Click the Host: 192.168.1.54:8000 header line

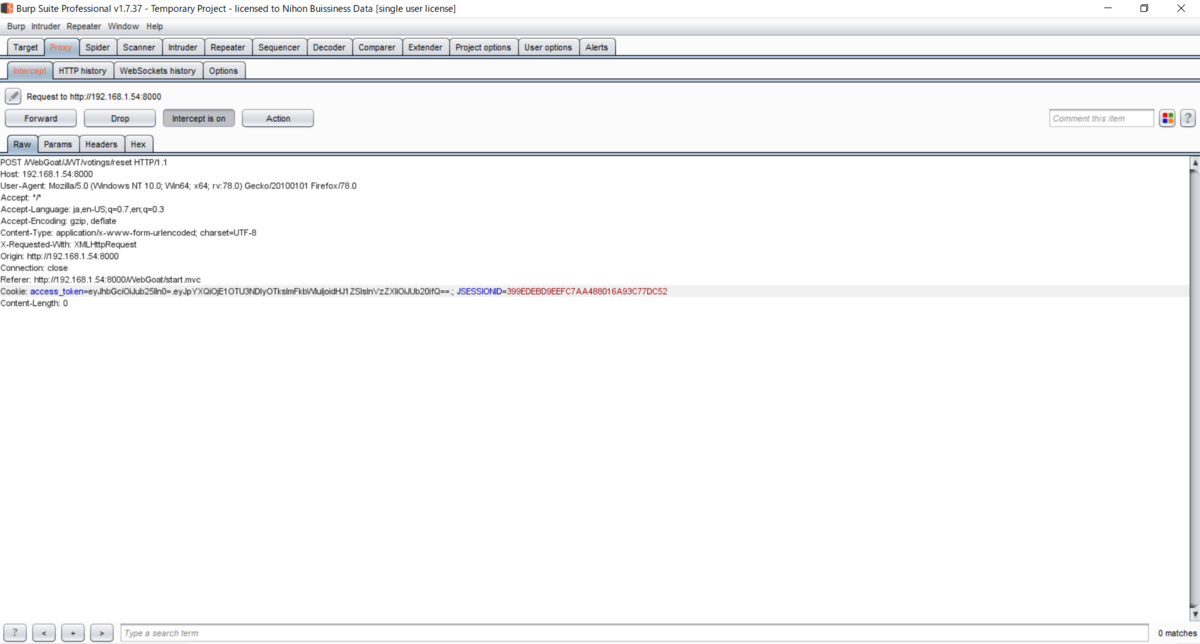pos(46,174)
